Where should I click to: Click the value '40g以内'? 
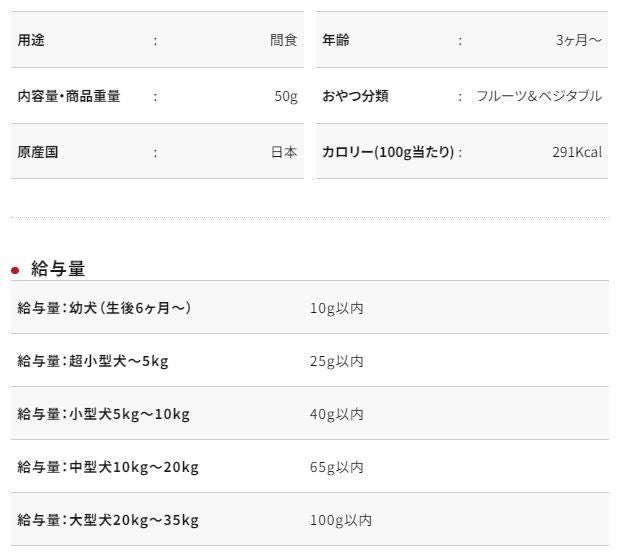pyautogui.click(x=336, y=414)
